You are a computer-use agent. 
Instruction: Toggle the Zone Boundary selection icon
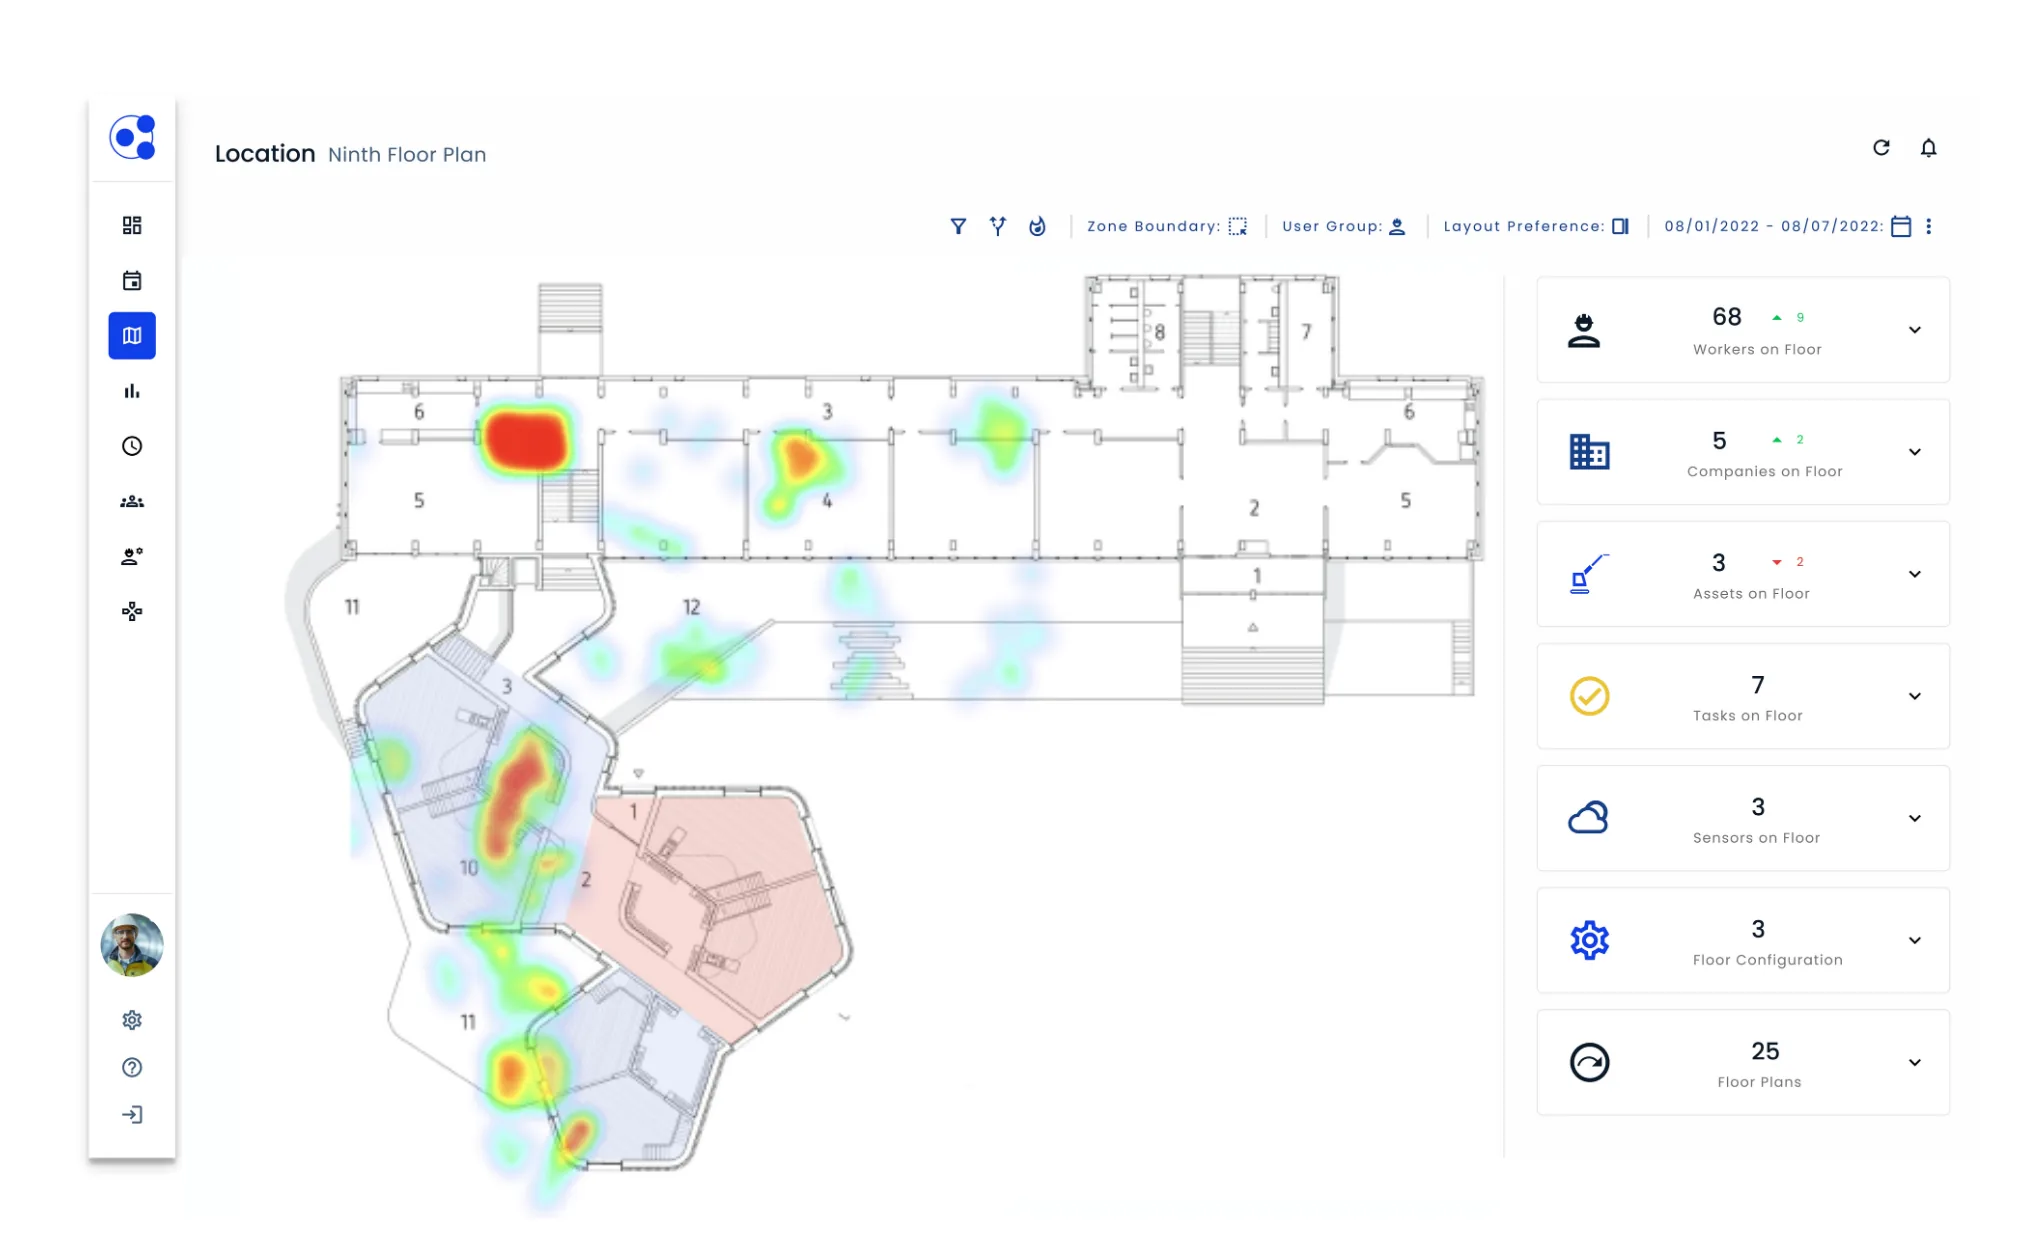click(1238, 226)
